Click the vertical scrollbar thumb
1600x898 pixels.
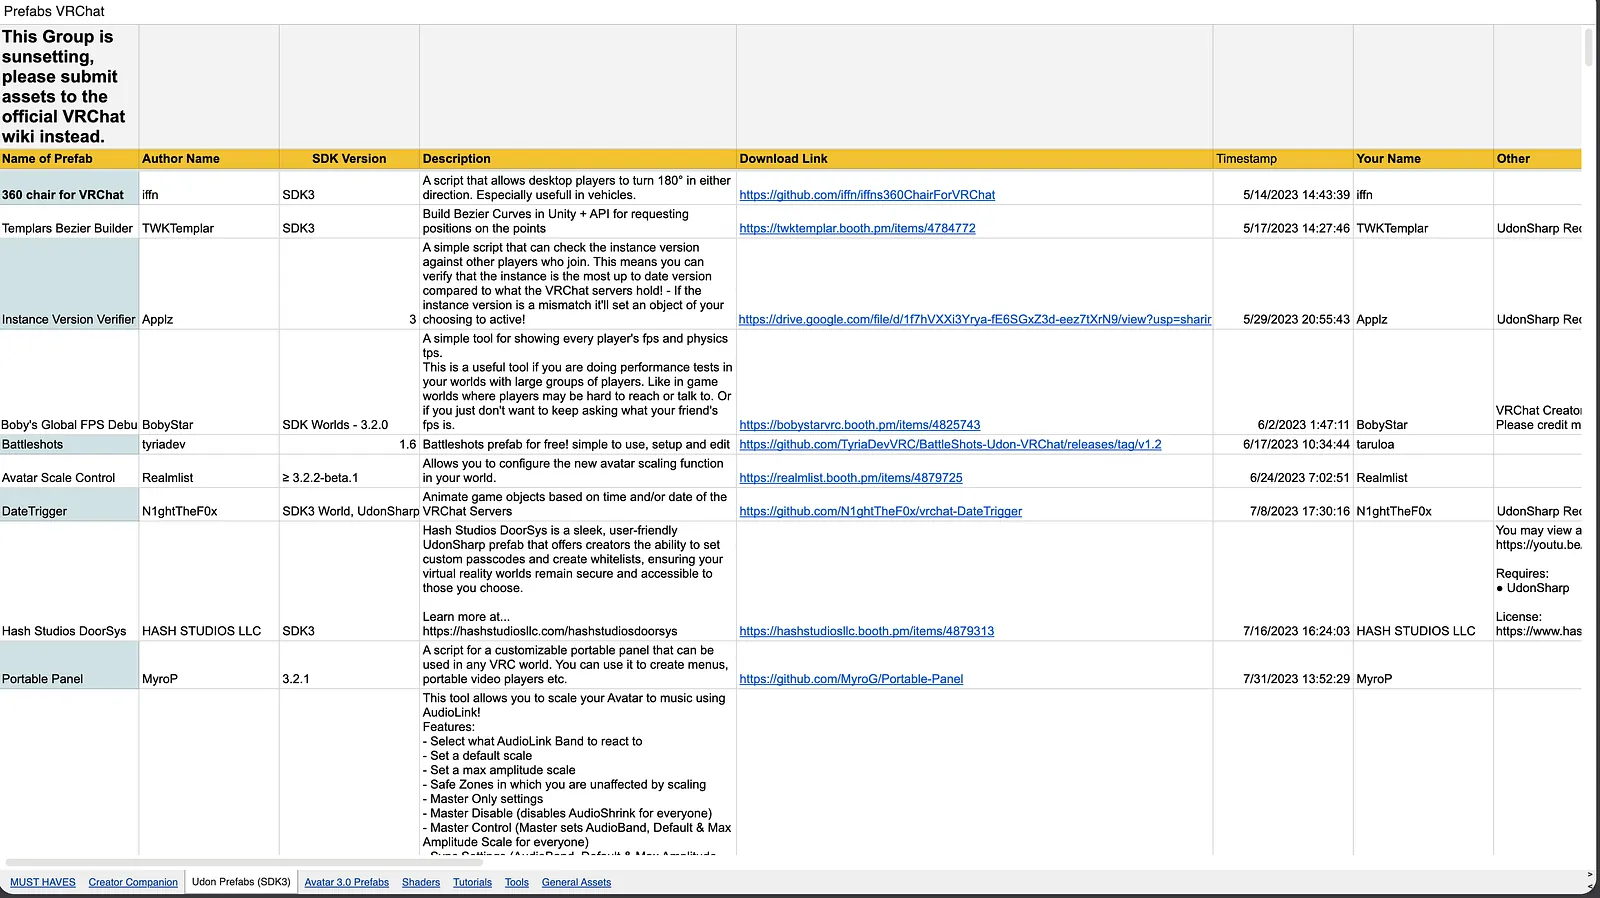(1589, 47)
